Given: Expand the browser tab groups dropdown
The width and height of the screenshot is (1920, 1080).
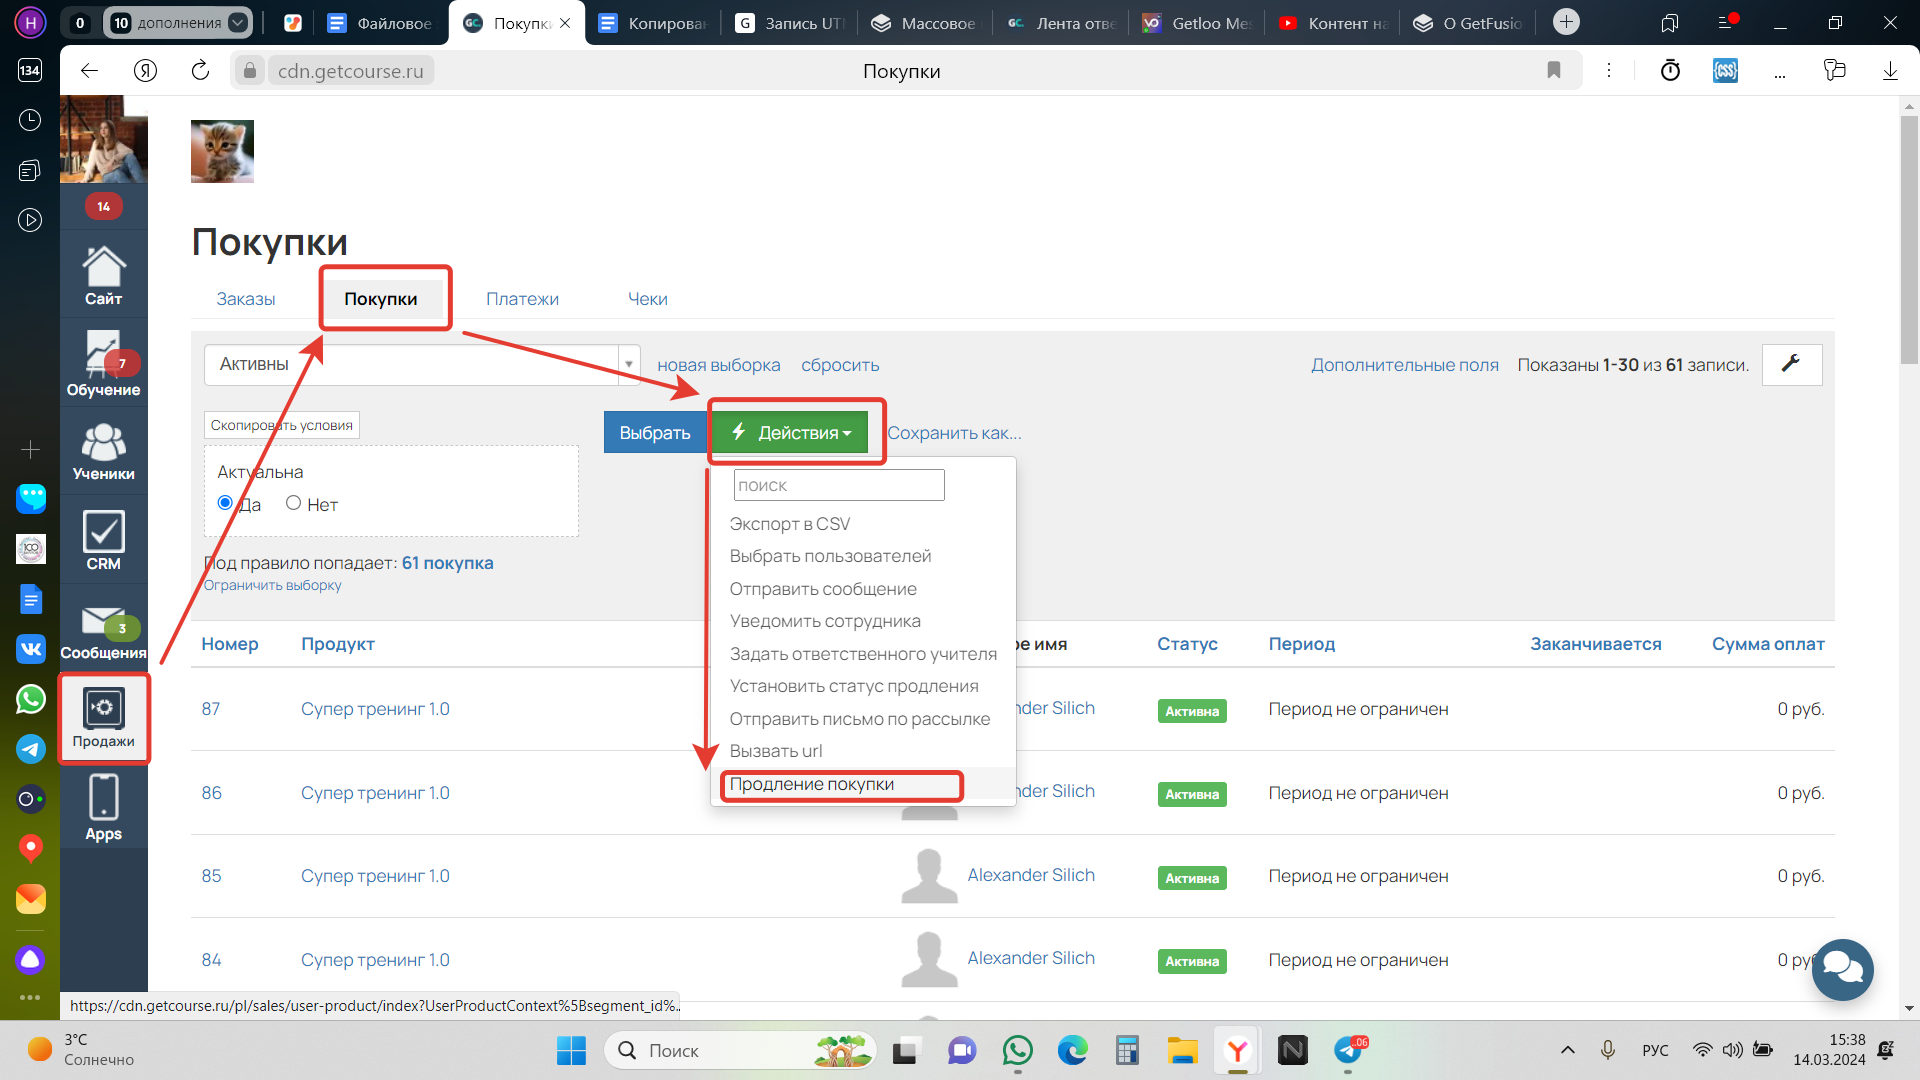Looking at the screenshot, I should [x=238, y=23].
